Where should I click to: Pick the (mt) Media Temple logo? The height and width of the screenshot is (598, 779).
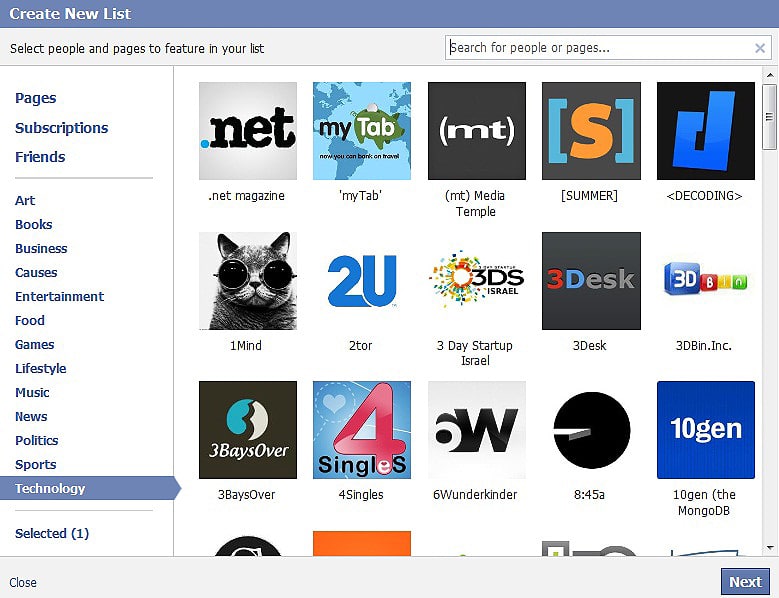coord(476,131)
